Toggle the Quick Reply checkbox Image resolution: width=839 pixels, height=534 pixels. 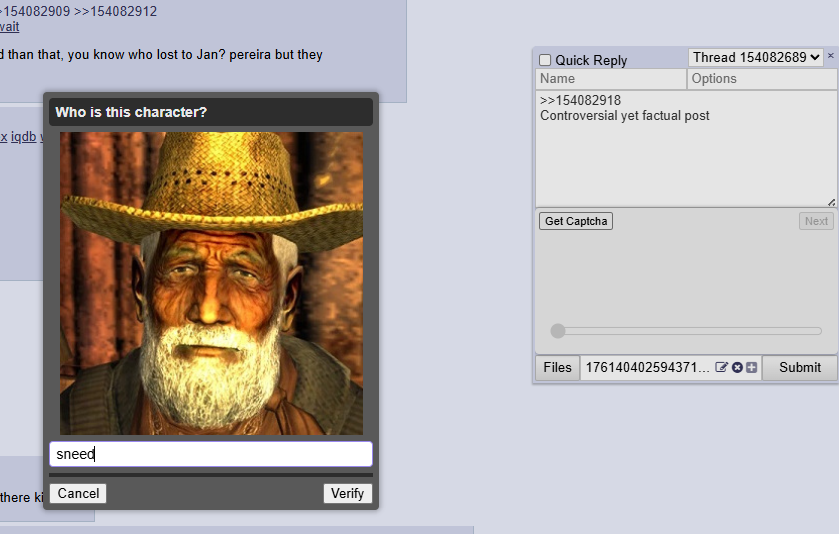tap(545, 60)
